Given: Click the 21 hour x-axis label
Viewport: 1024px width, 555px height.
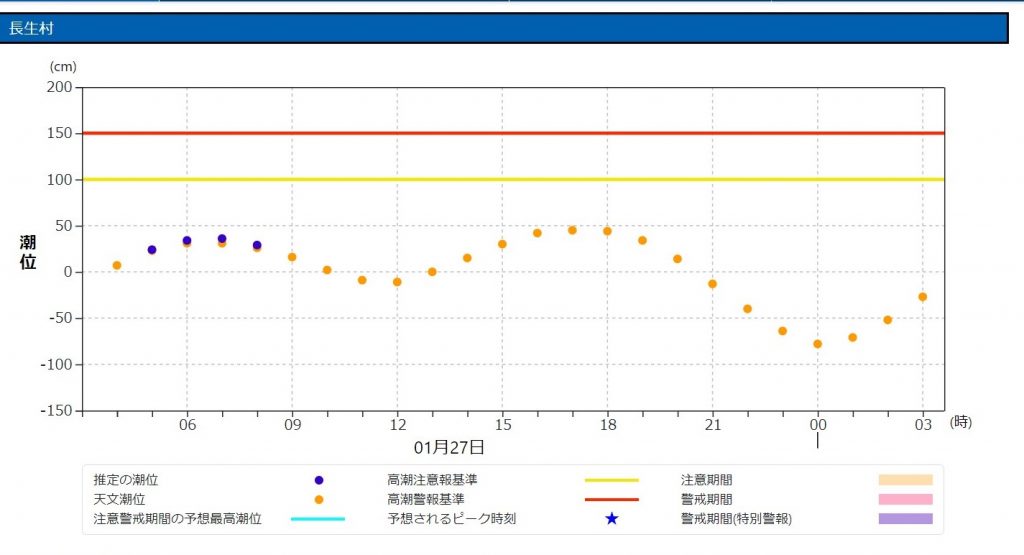Looking at the screenshot, I should click(713, 425).
